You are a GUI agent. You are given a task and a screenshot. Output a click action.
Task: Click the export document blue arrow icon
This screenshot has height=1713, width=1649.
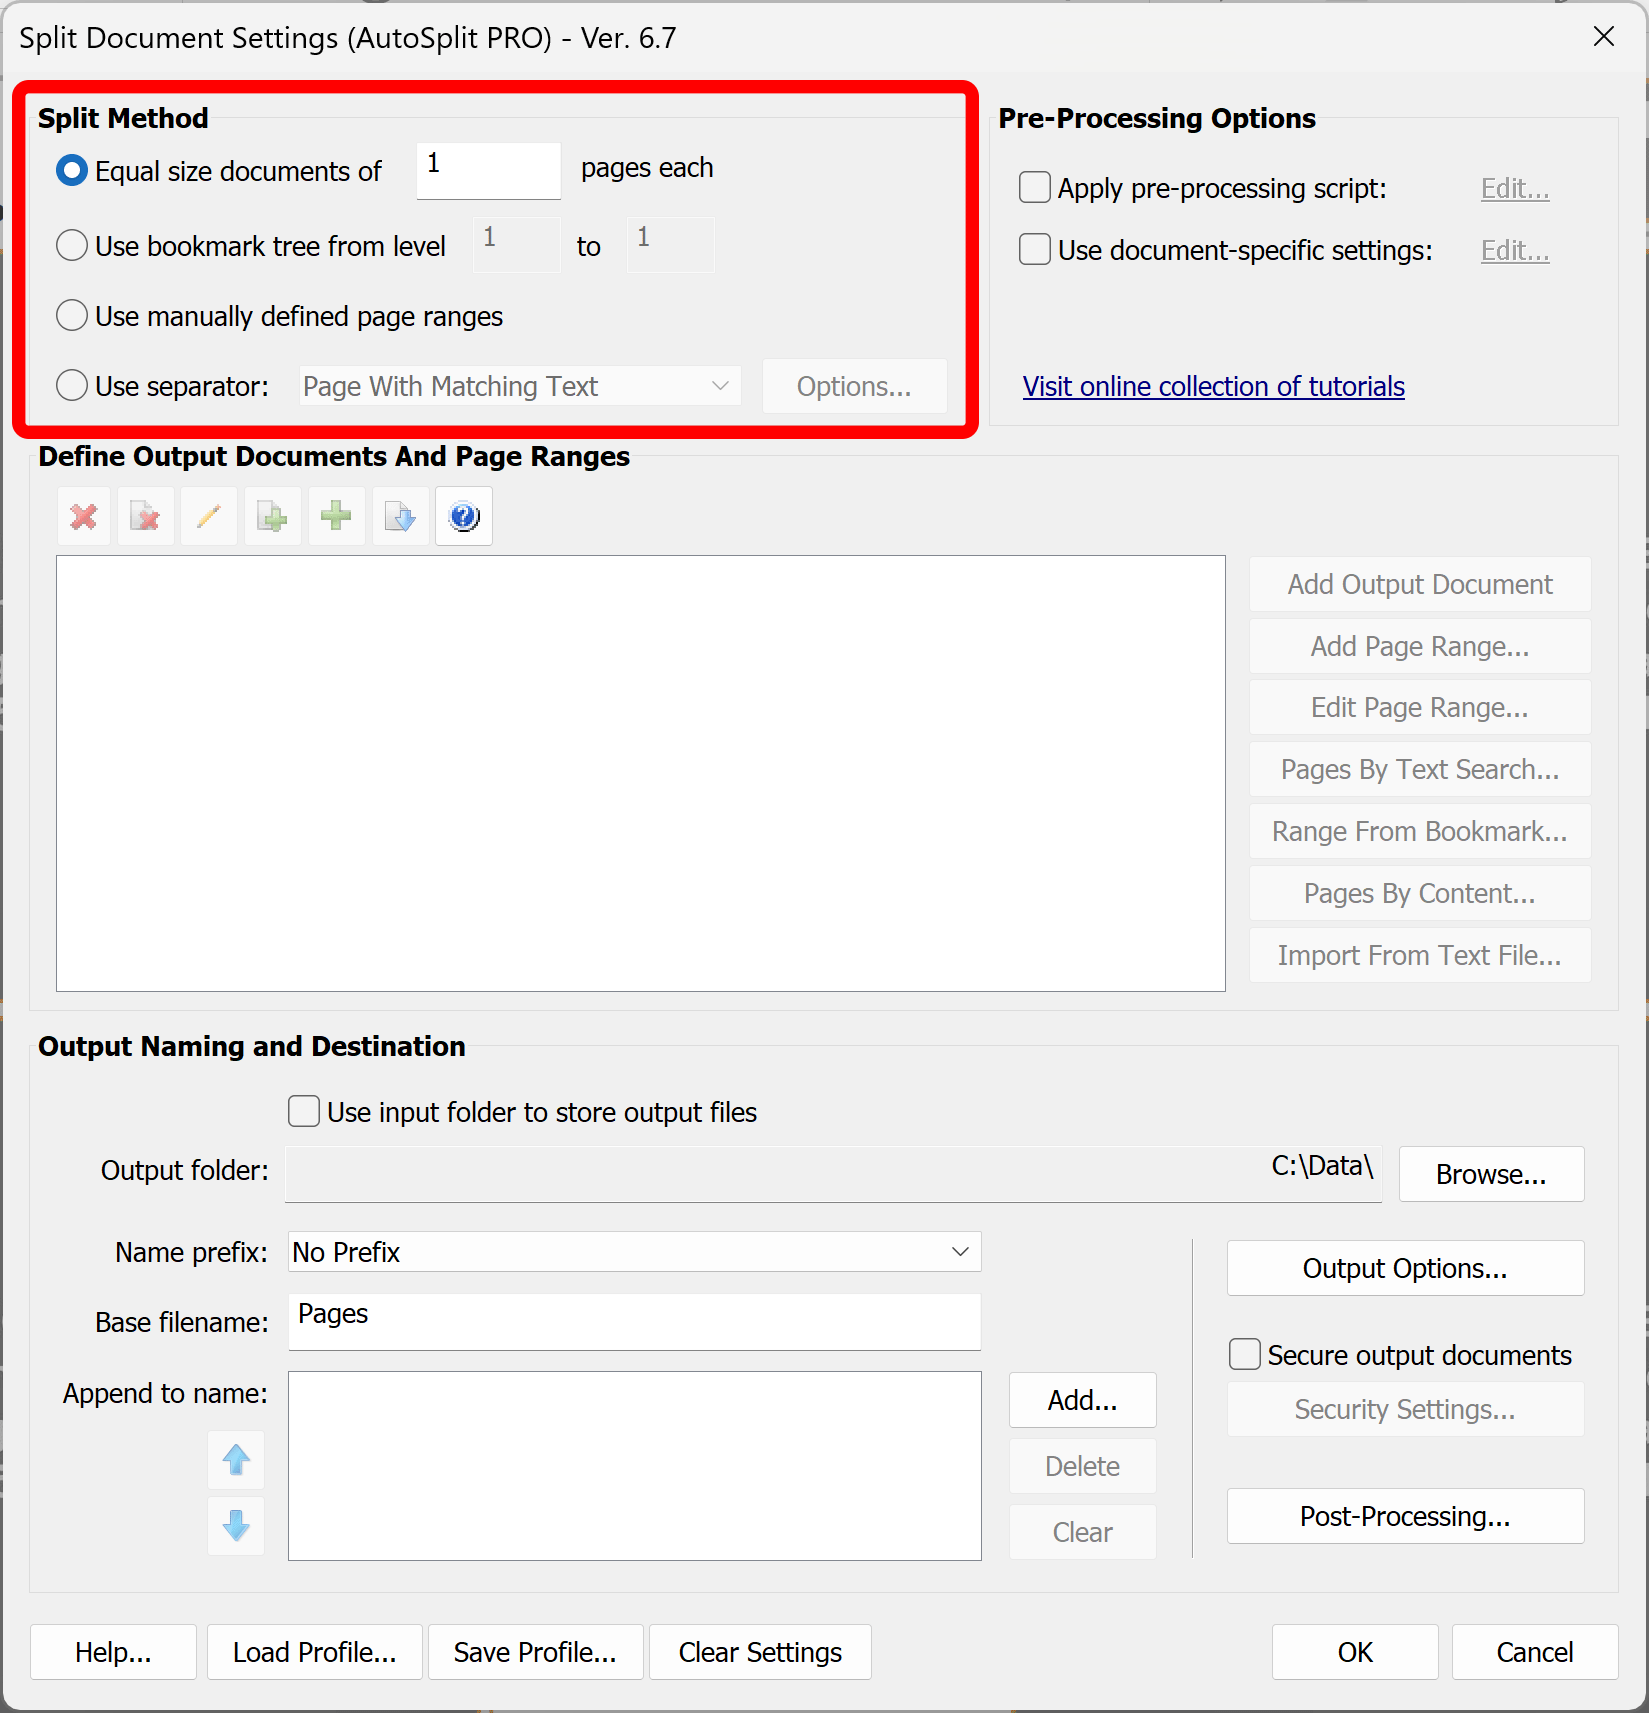coord(399,516)
